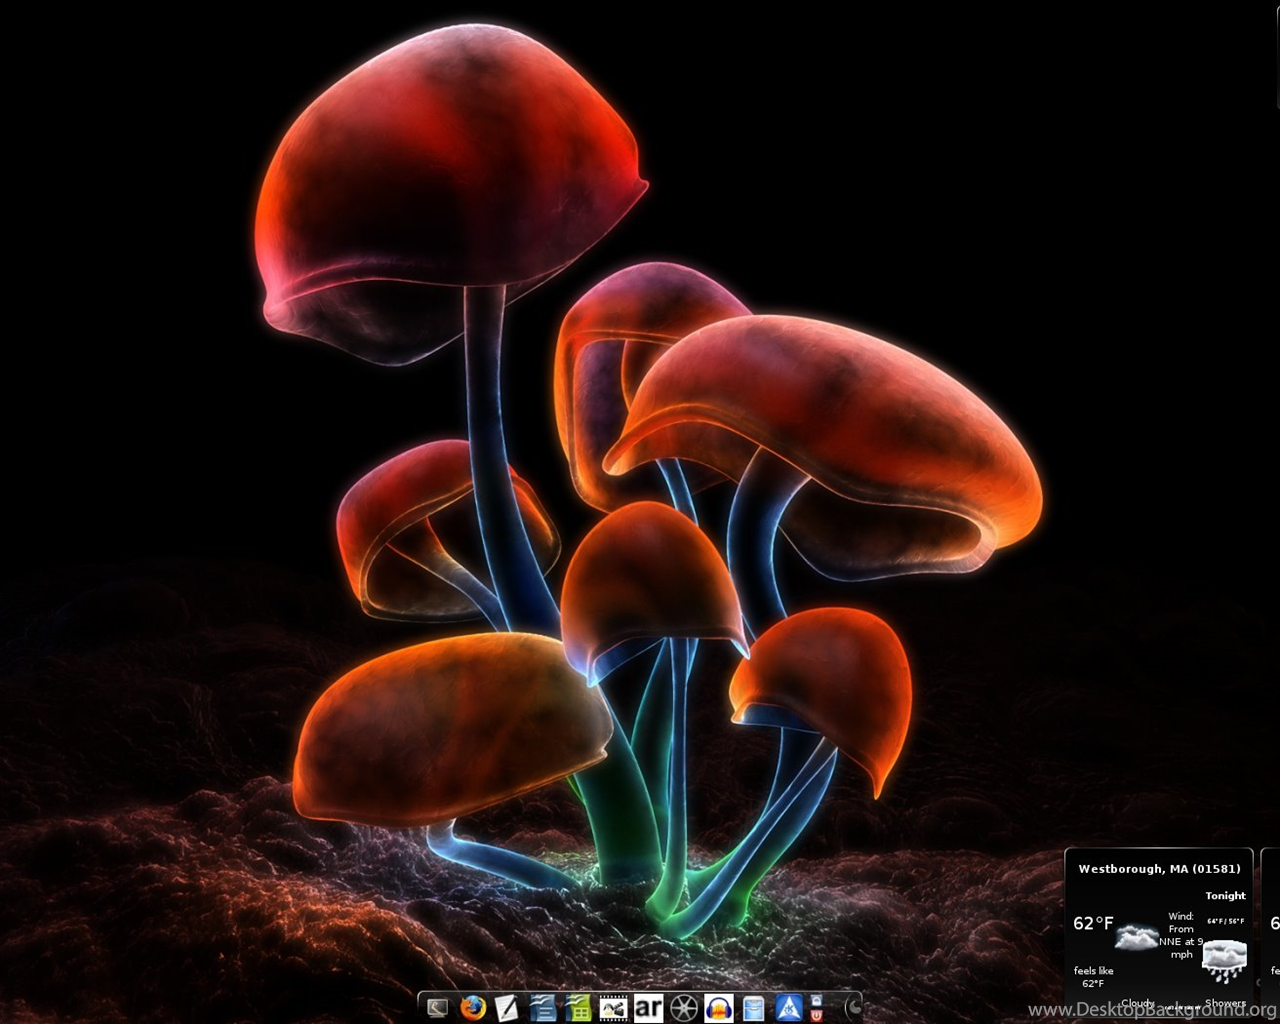Click the second weather widget at right edge

click(x=1272, y=925)
